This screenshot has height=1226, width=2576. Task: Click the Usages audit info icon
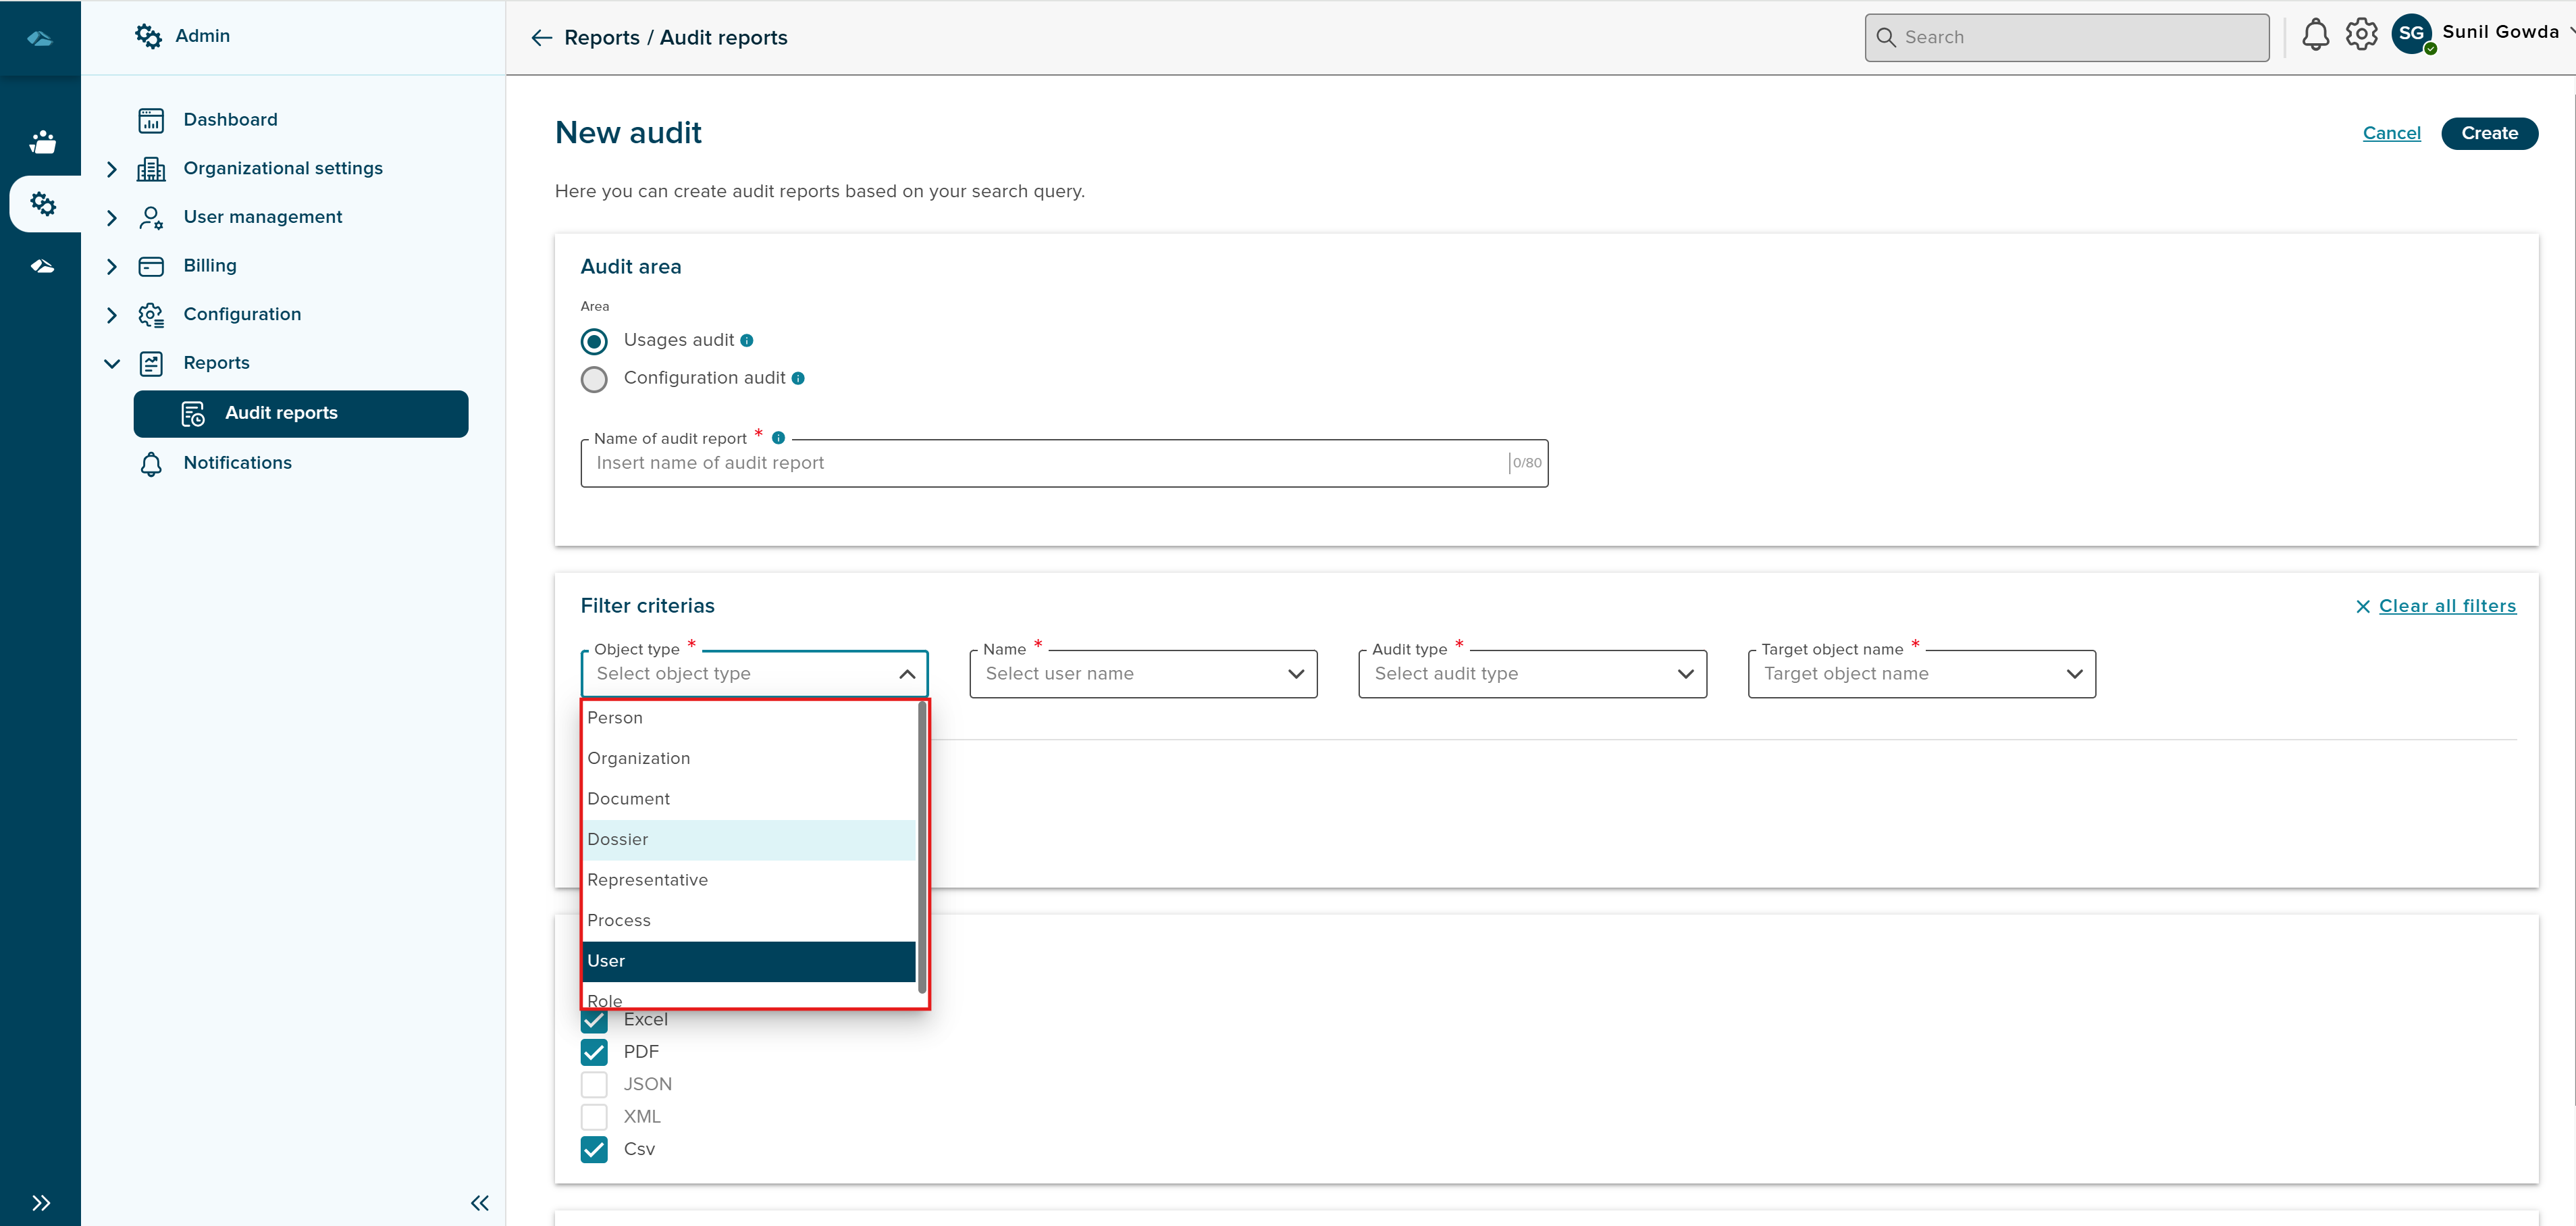[747, 341]
